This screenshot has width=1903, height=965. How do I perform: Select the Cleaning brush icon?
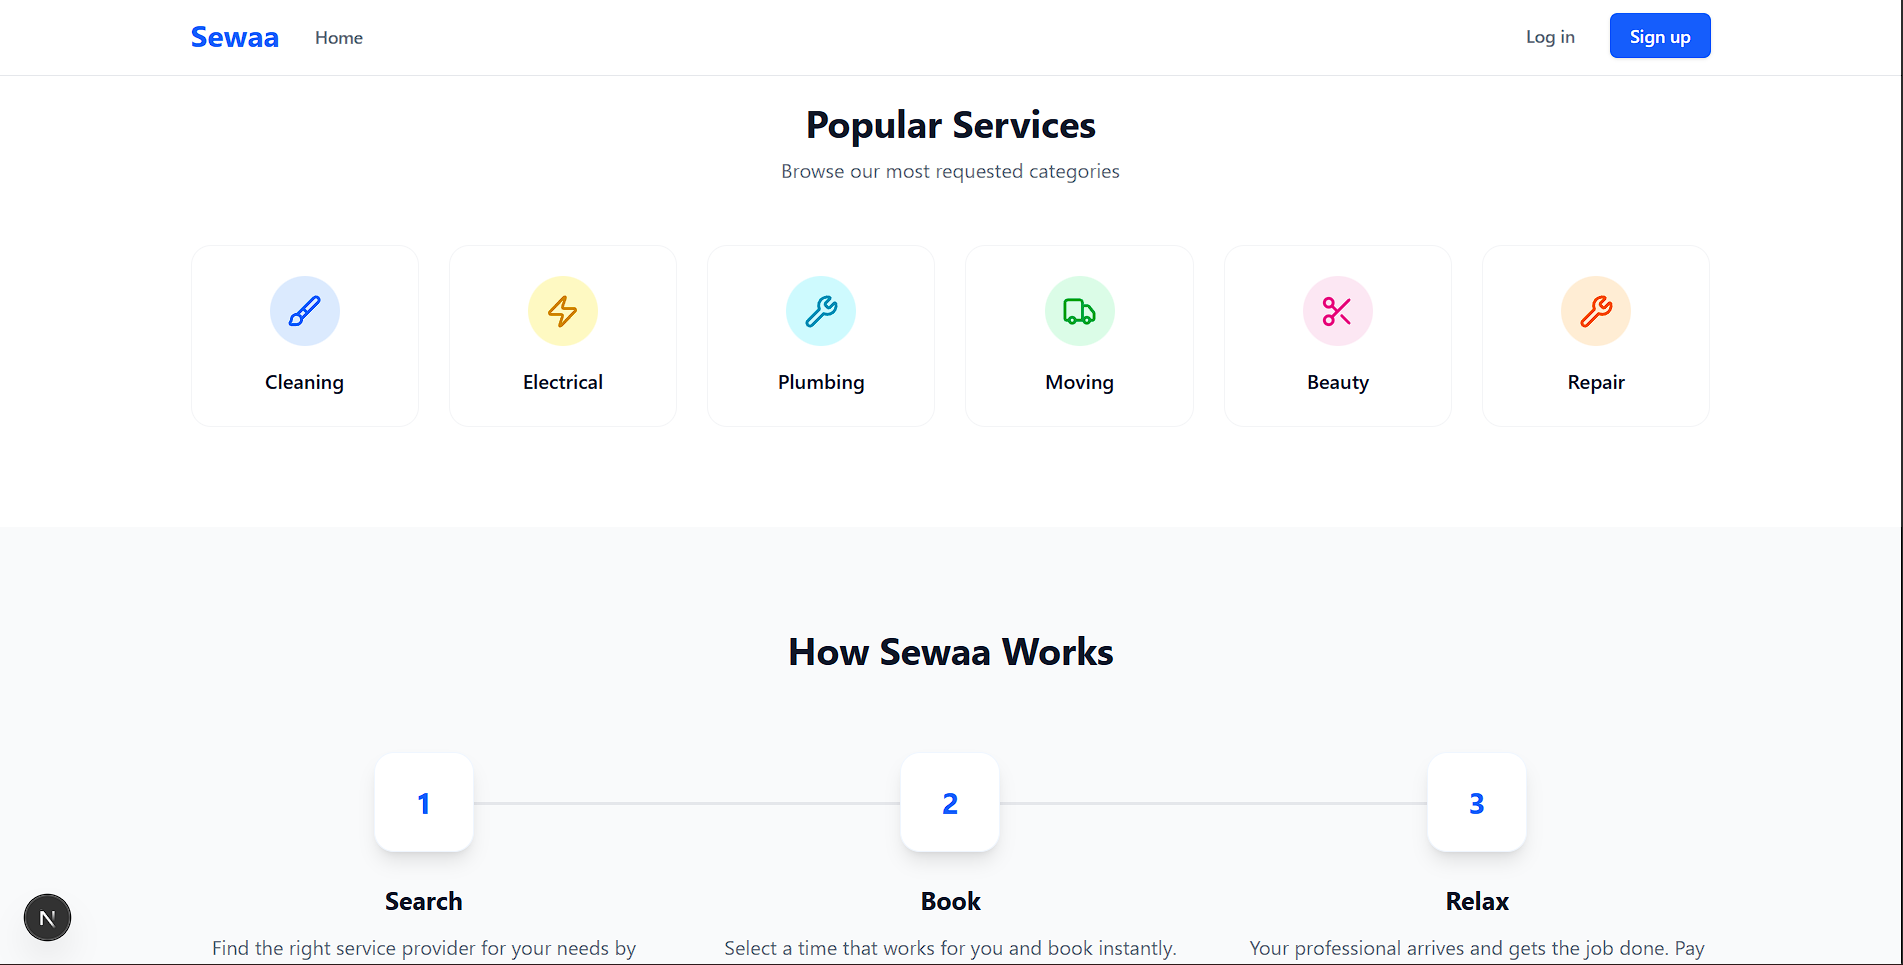[x=304, y=310]
